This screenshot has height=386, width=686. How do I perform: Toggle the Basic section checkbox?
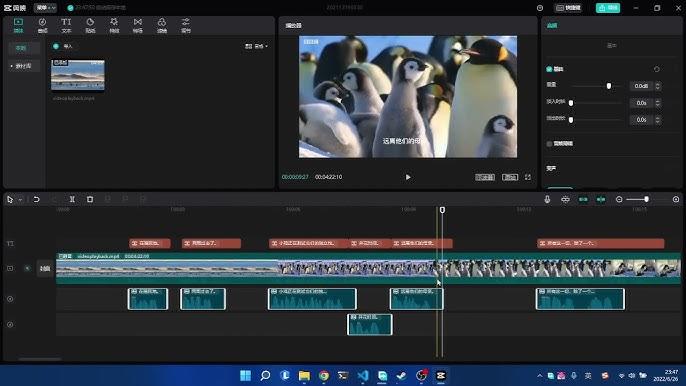pyautogui.click(x=549, y=69)
